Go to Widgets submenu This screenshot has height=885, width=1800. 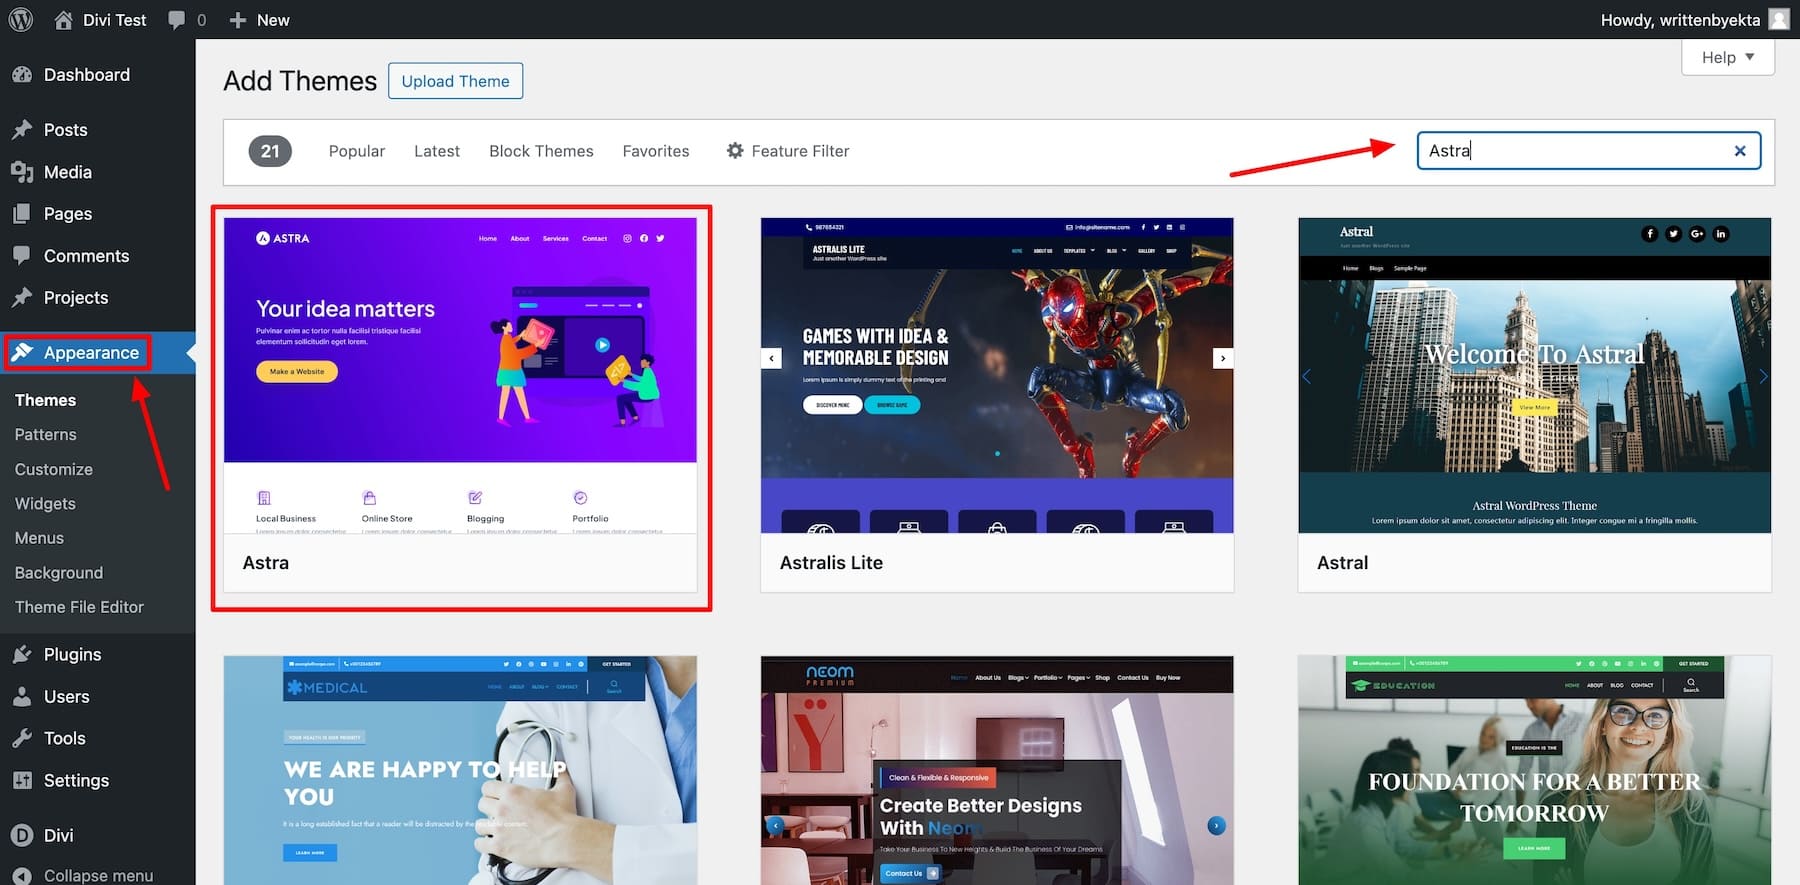(x=45, y=503)
